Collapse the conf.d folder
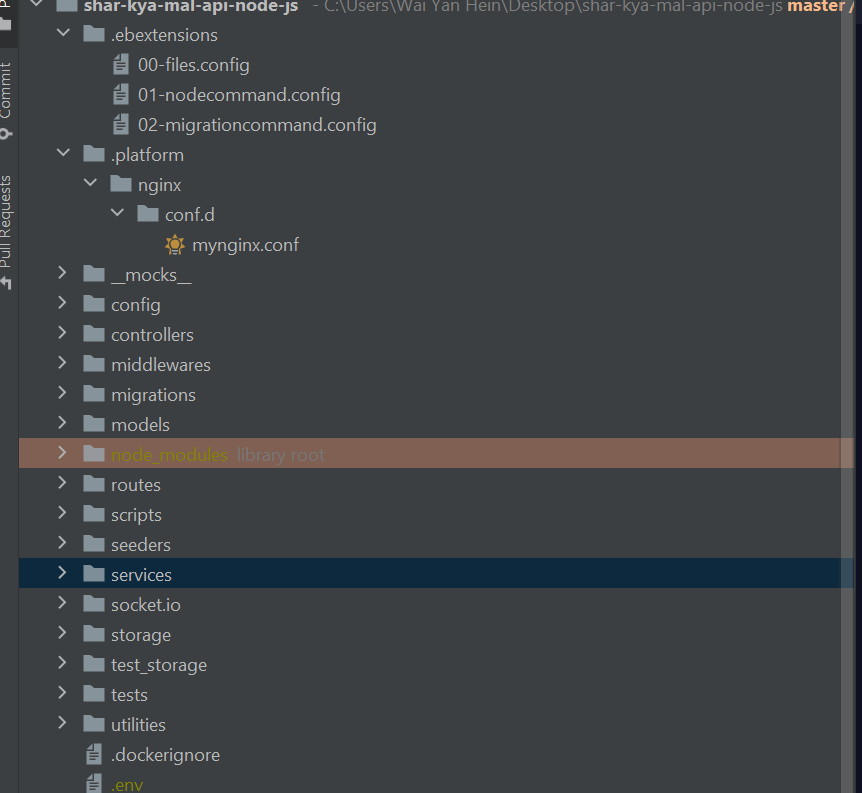Screen dimensions: 862x793 click(x=117, y=213)
